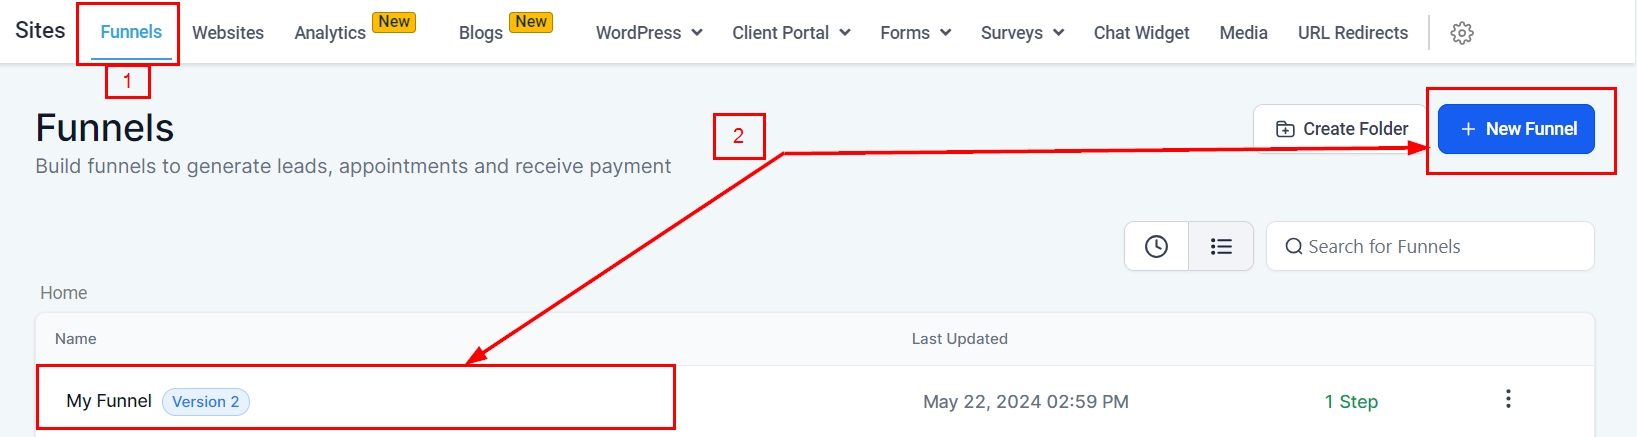
Task: Click the New badge beside Analytics
Action: coord(394,22)
